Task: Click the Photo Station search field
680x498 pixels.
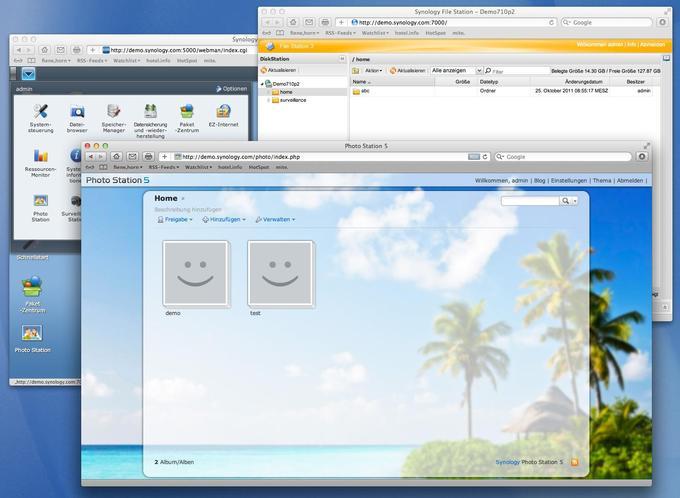Action: coord(529,201)
